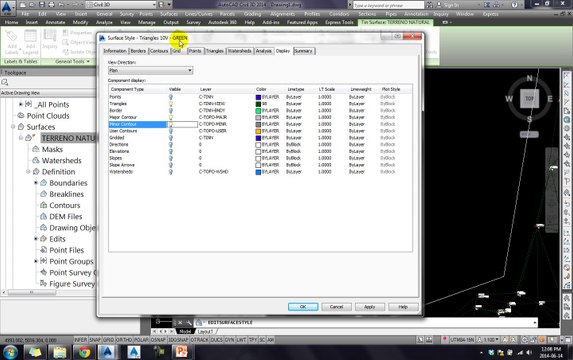Expand the _All Points tree node

(21, 104)
